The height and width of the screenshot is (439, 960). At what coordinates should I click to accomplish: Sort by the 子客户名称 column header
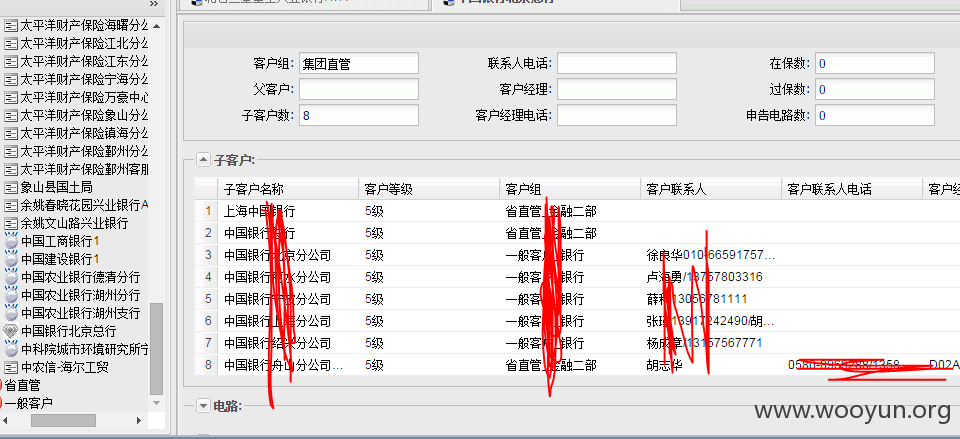tap(288, 189)
